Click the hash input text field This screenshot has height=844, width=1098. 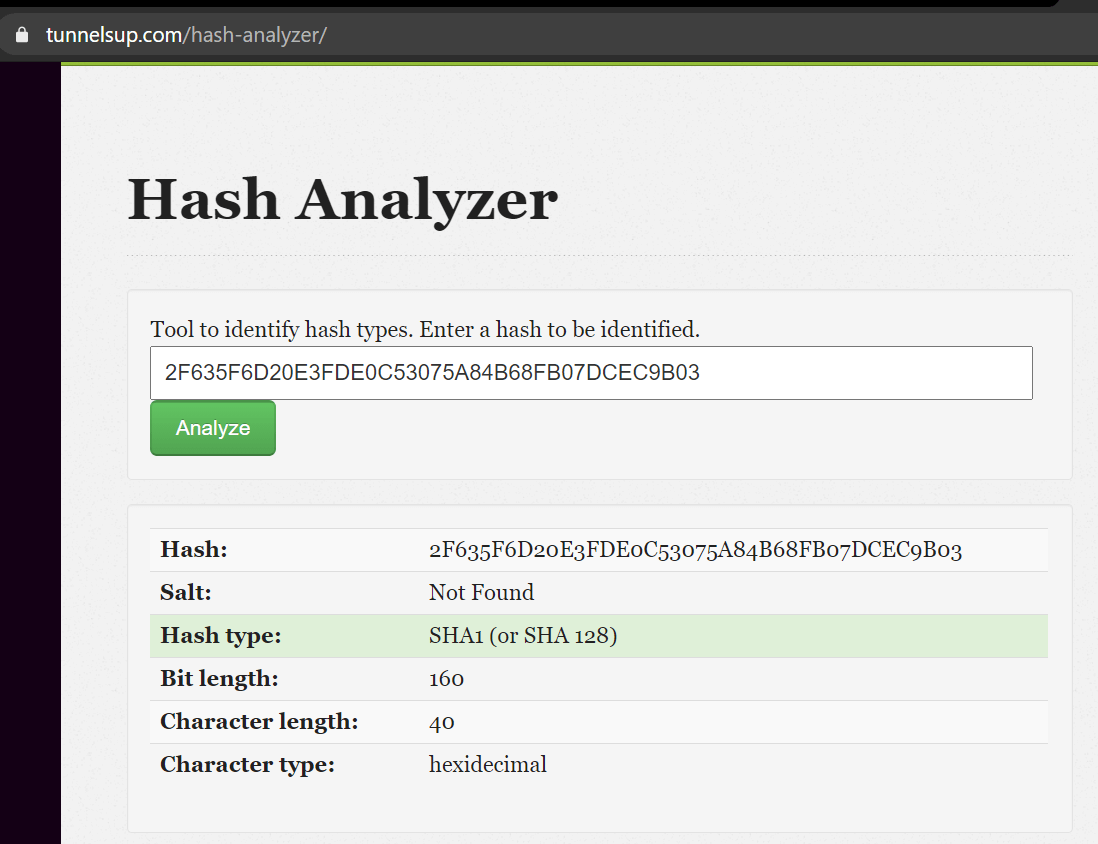[591, 373]
